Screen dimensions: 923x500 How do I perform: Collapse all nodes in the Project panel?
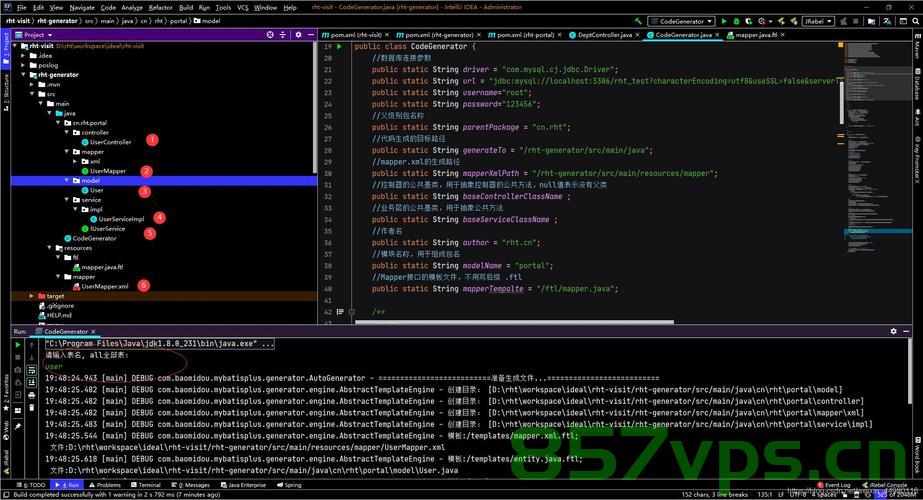click(283, 35)
